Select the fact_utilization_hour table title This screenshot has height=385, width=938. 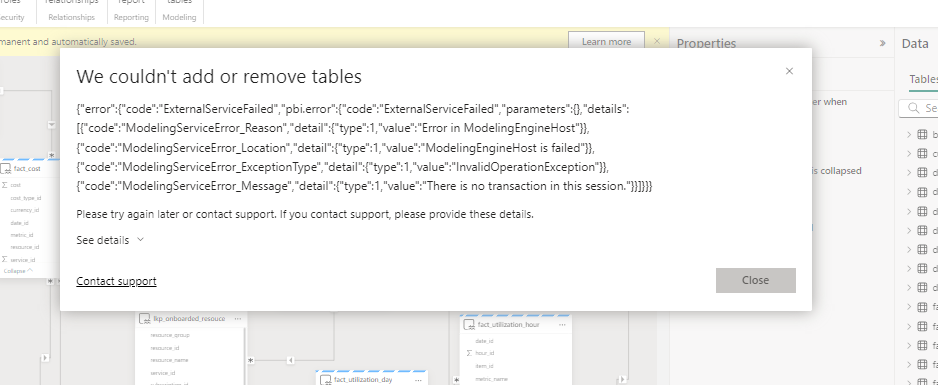pyautogui.click(x=508, y=325)
